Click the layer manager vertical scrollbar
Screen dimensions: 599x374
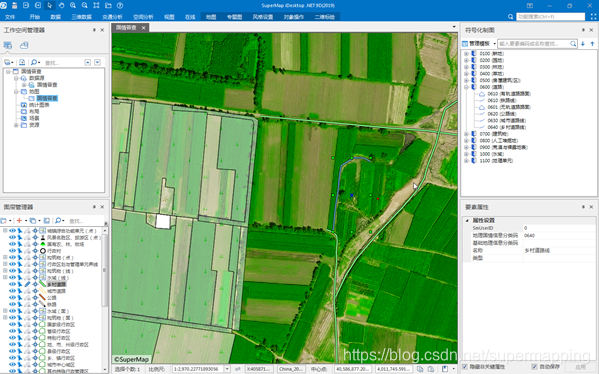[x=104, y=271]
